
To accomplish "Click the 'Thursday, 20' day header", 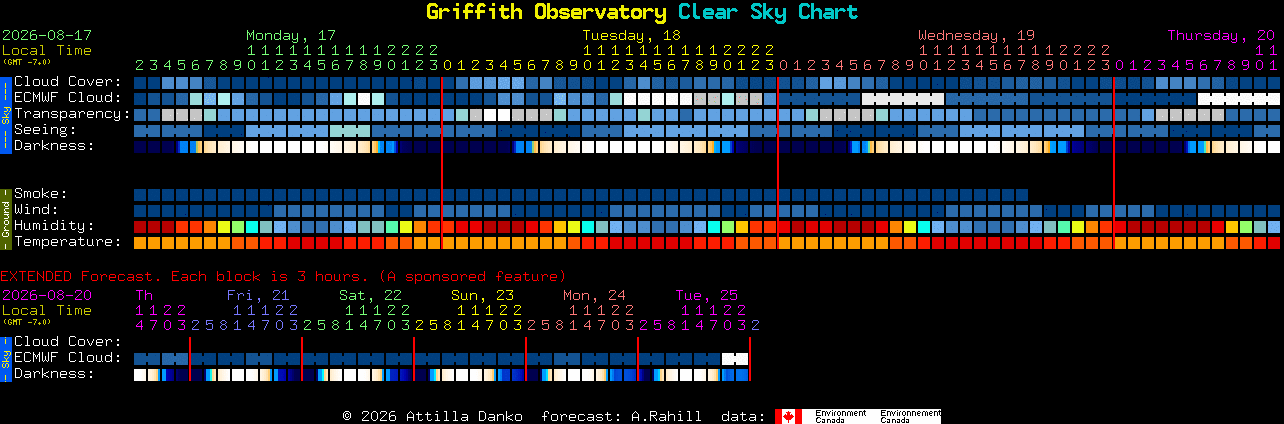I will point(1221,34).
